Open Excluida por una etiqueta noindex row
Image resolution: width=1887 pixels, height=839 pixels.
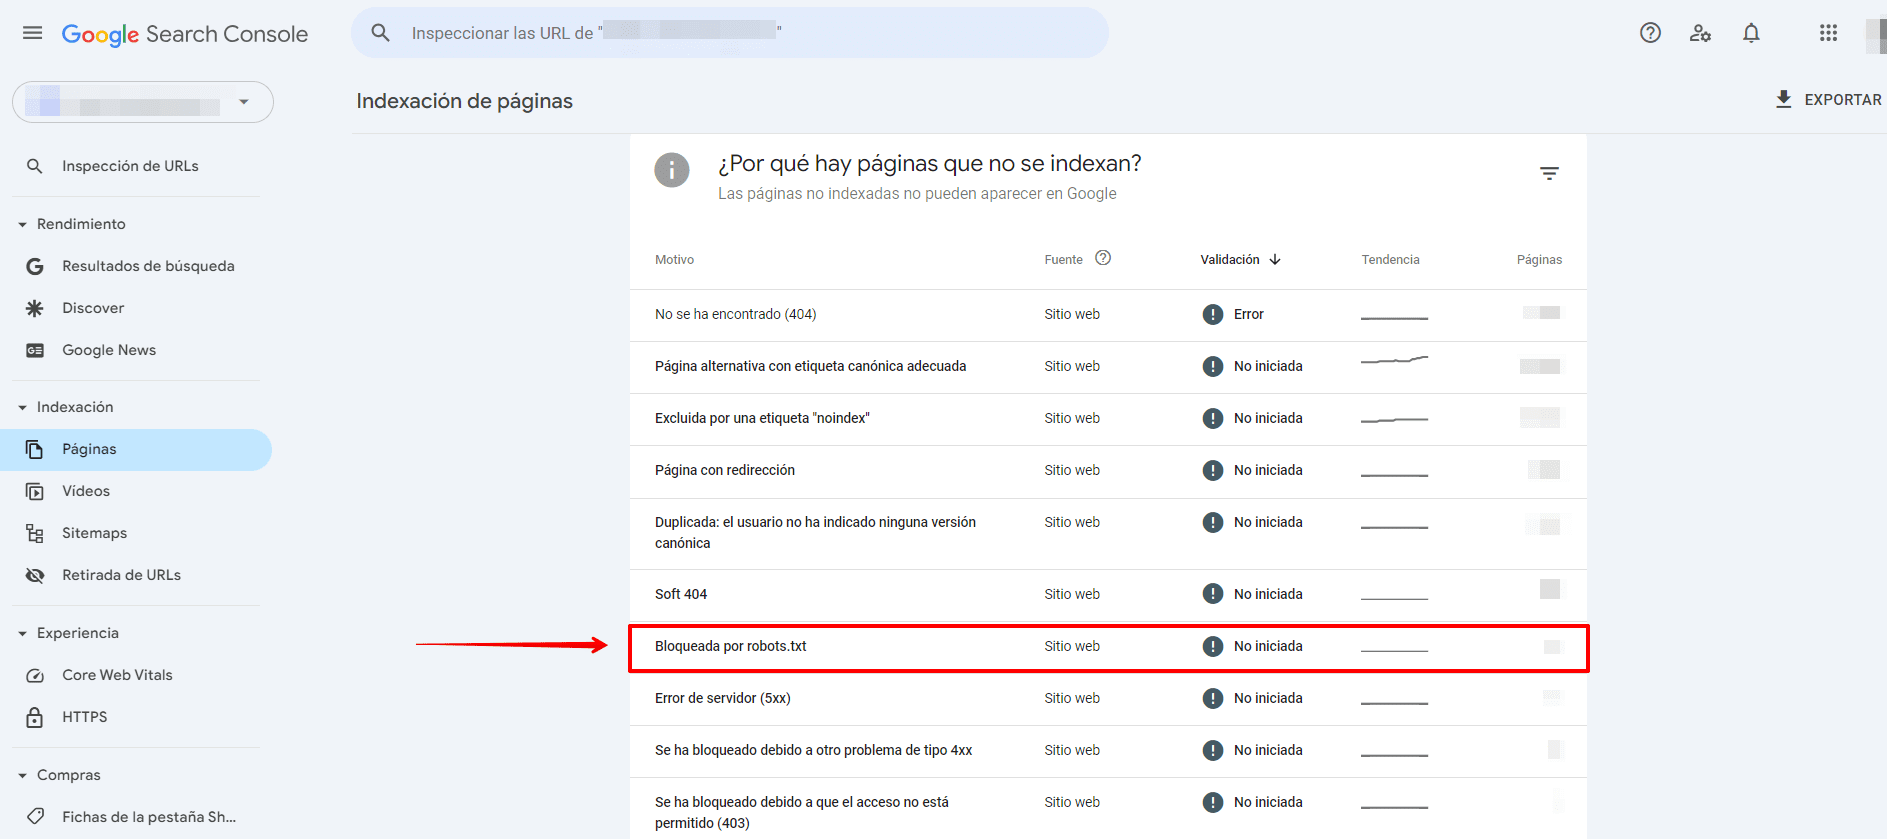[1108, 419]
